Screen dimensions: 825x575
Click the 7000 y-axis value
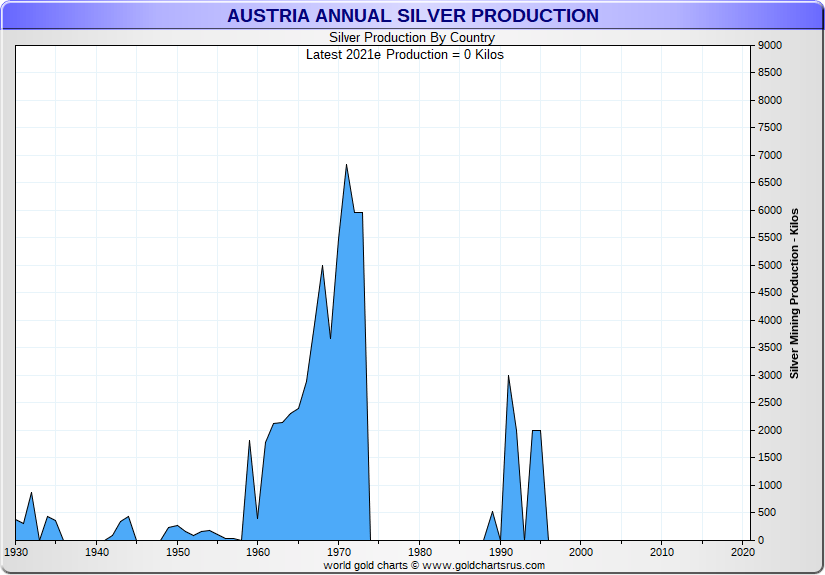[x=770, y=156]
